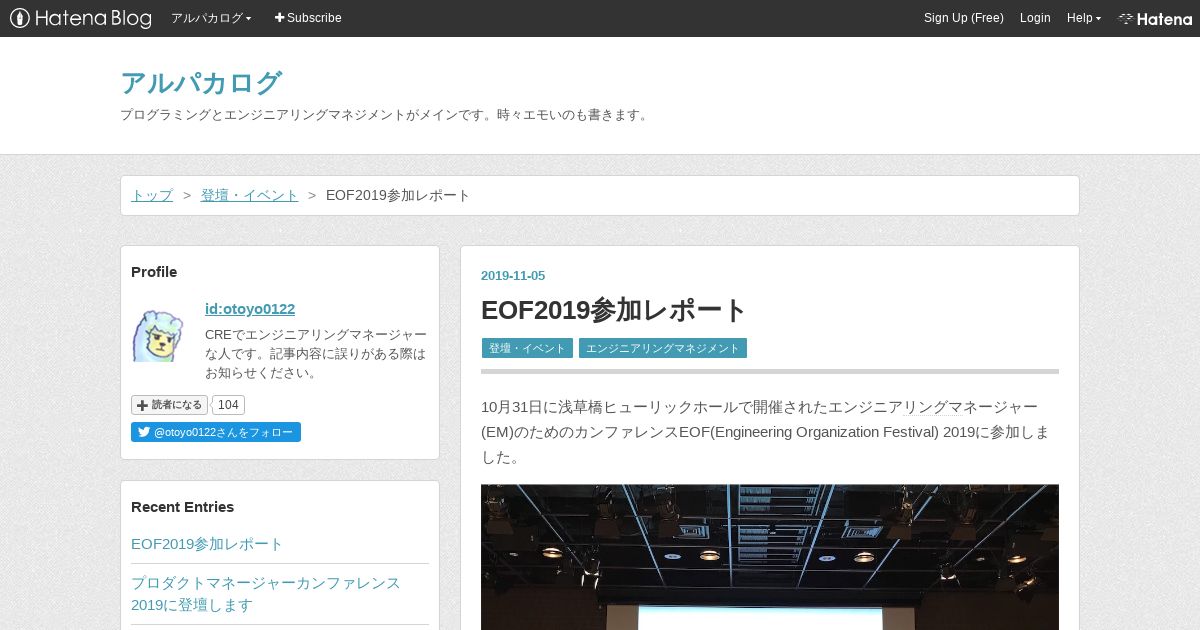Screen dimensions: 1200x630
Task: Click the Login link
Action: tap(1035, 18)
